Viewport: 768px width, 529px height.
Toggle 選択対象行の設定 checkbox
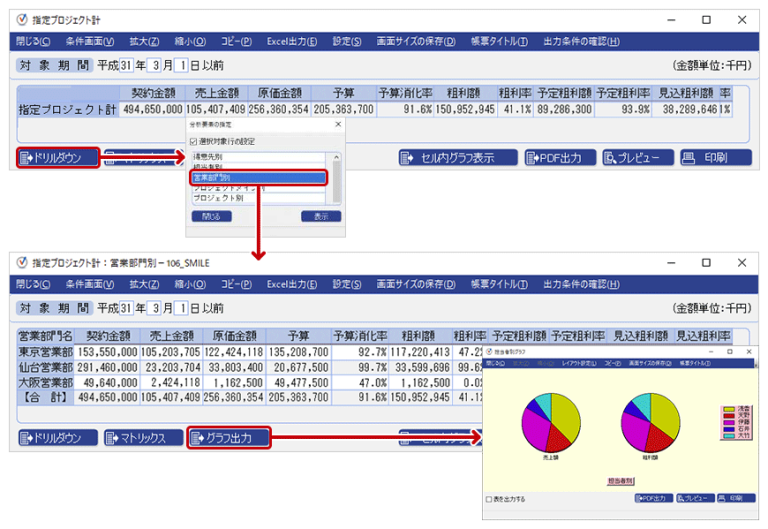pos(195,142)
